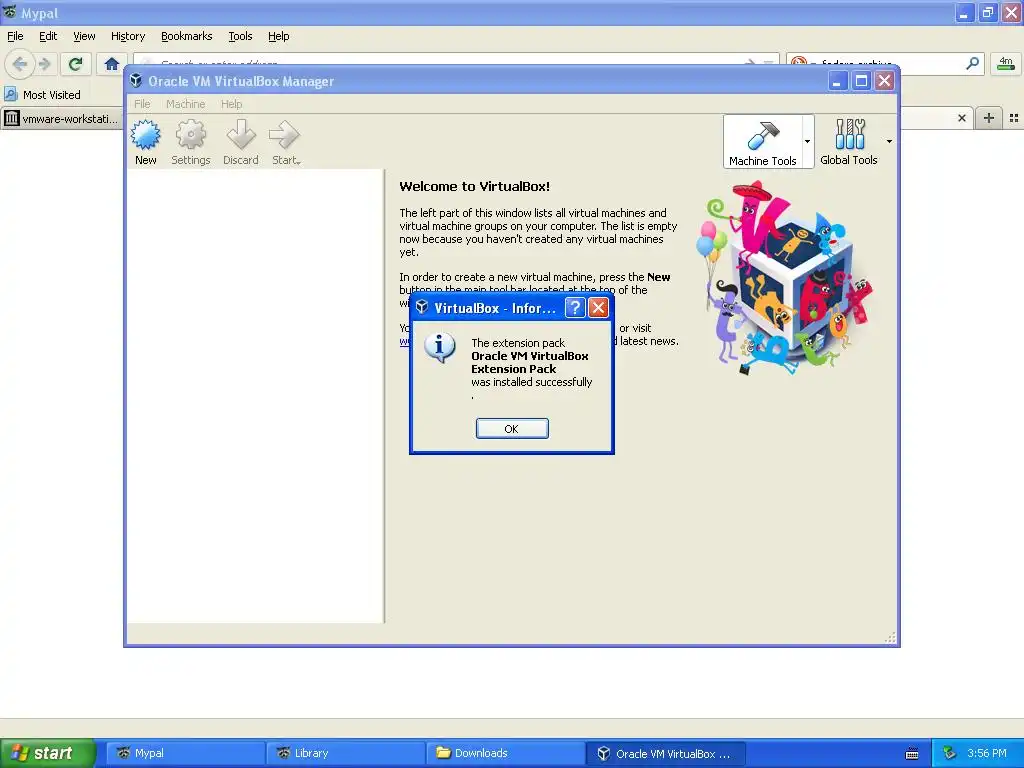
Task: Select Global Tools button
Action: coord(848,142)
